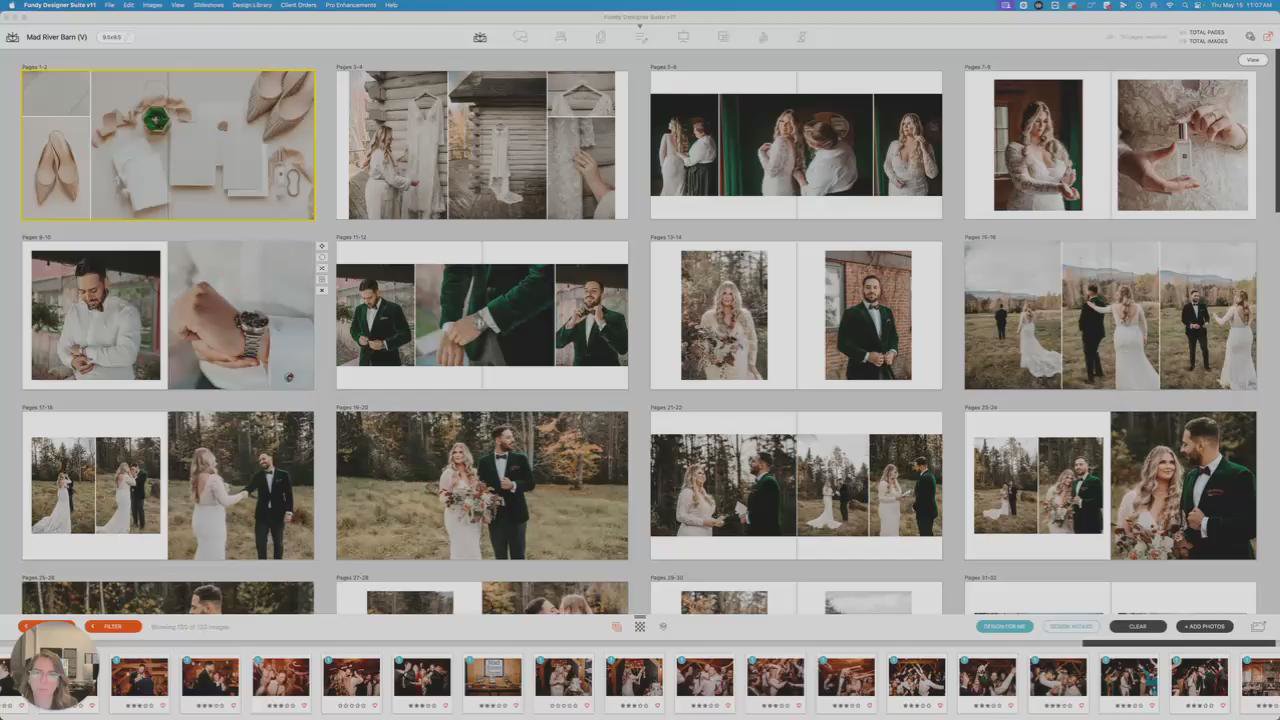The height and width of the screenshot is (720, 1280).
Task: Open the Help menu
Action: point(391,5)
